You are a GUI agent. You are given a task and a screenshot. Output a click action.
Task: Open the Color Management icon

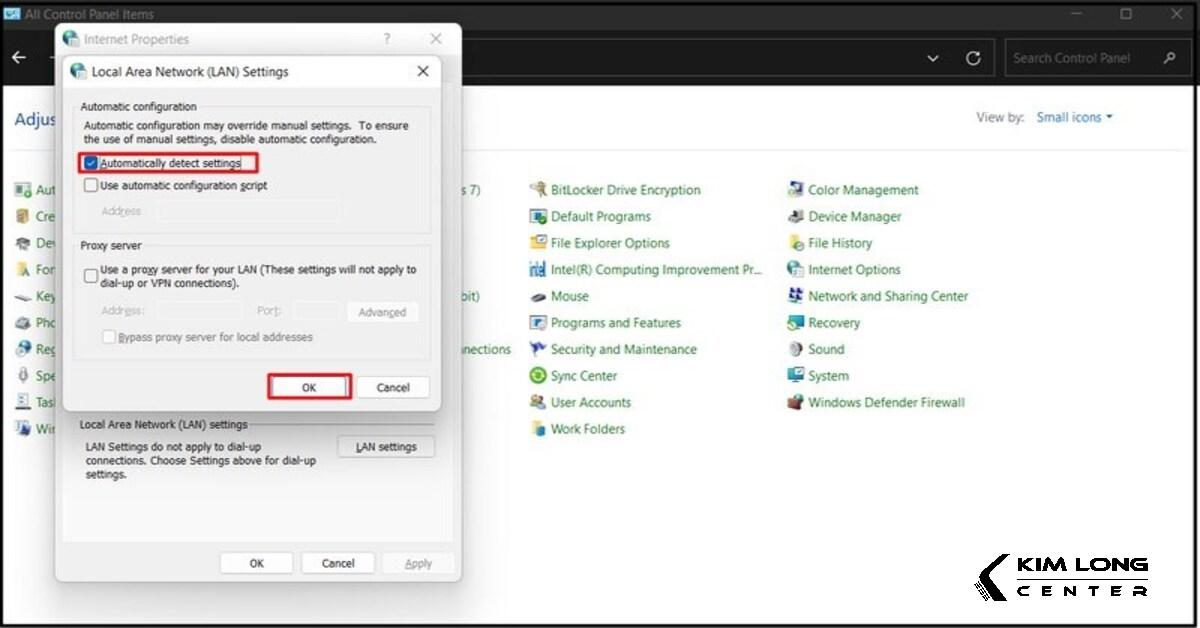pos(796,190)
